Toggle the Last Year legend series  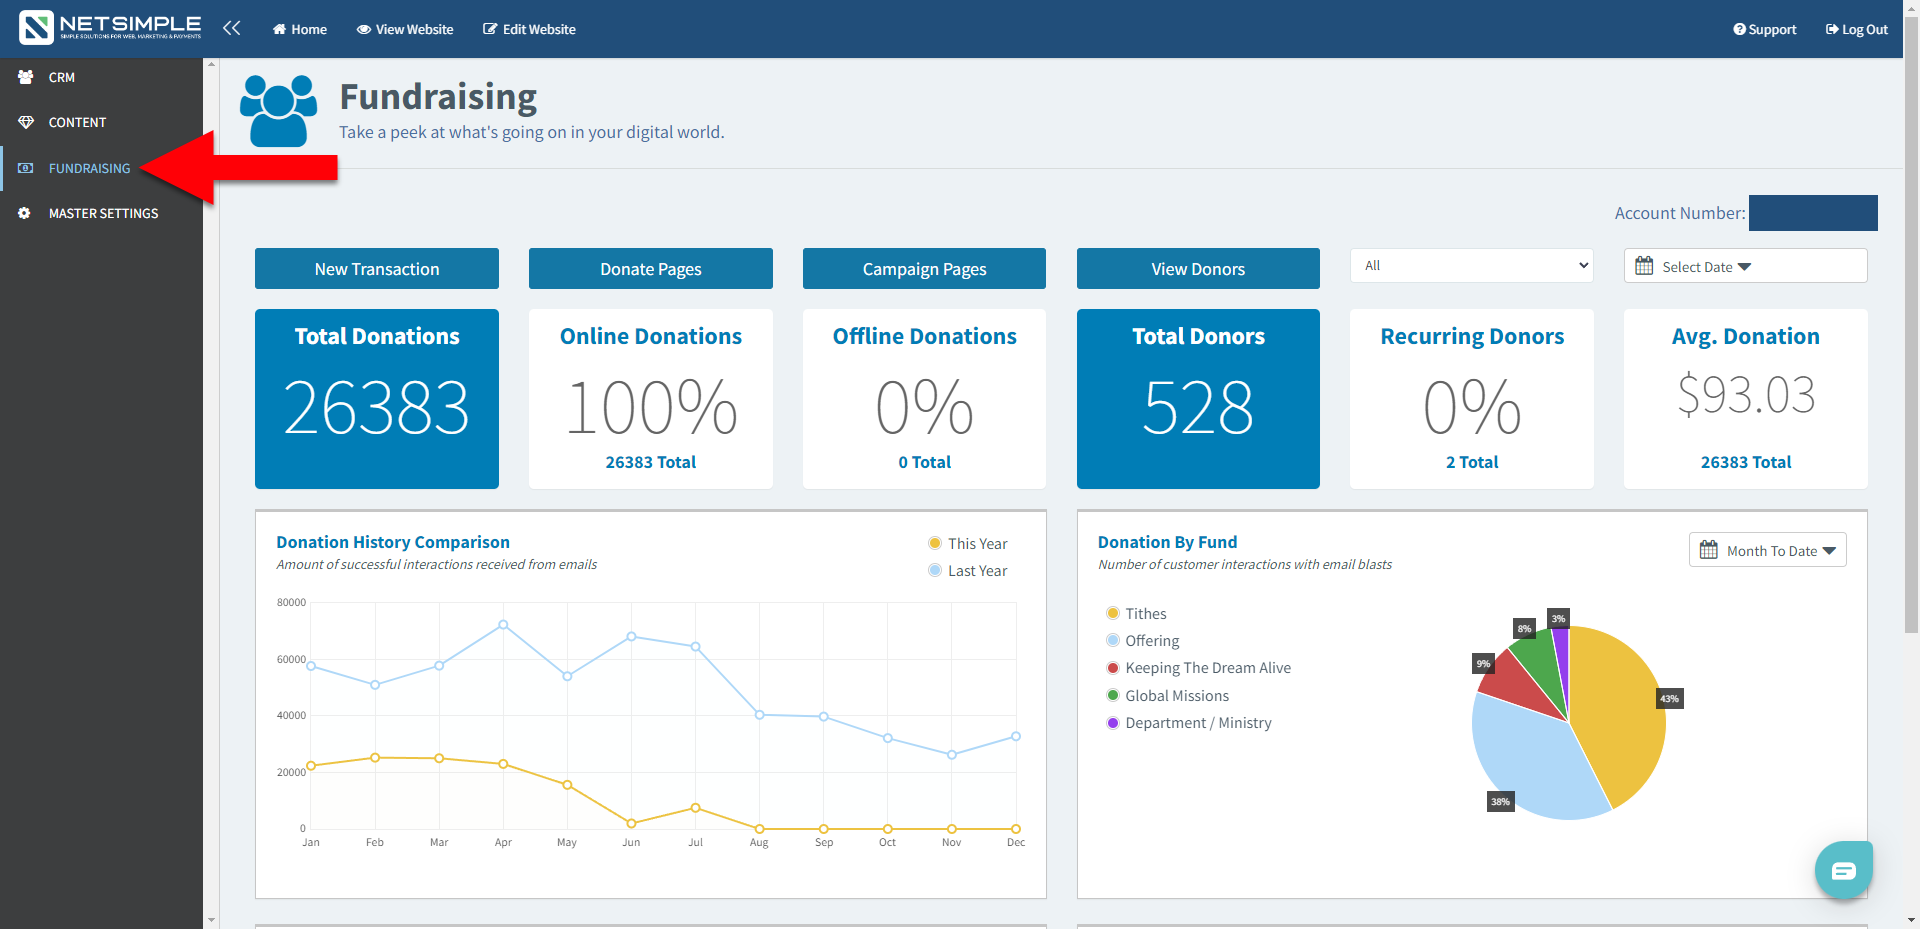967,570
